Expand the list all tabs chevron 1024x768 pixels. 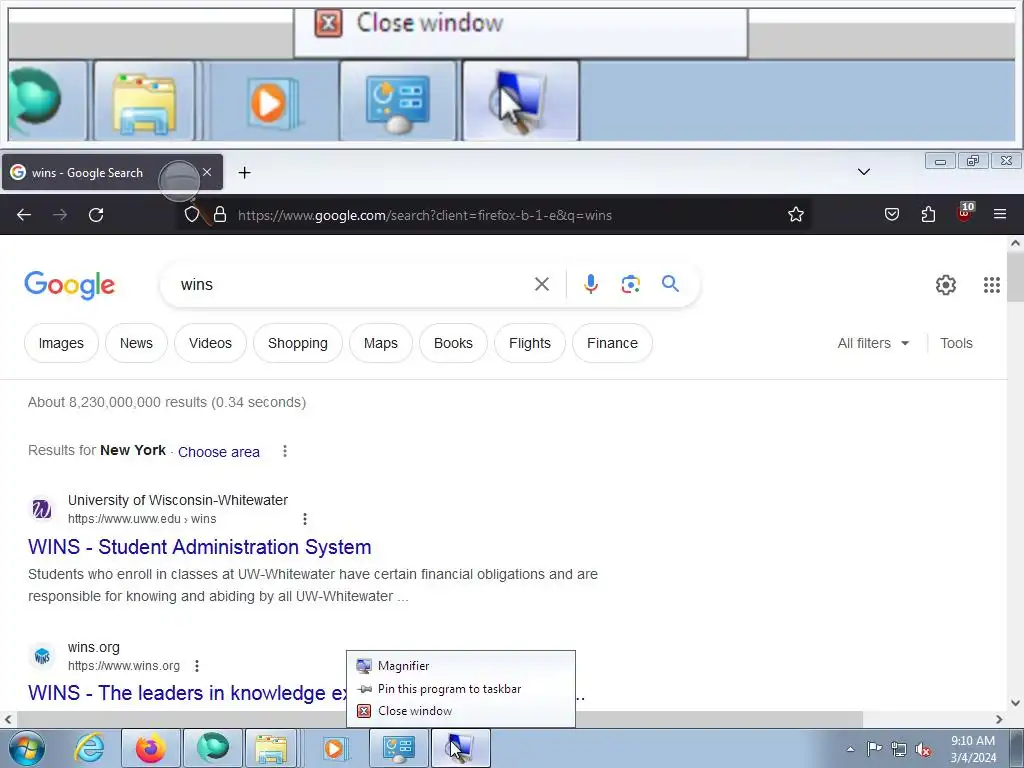863,172
